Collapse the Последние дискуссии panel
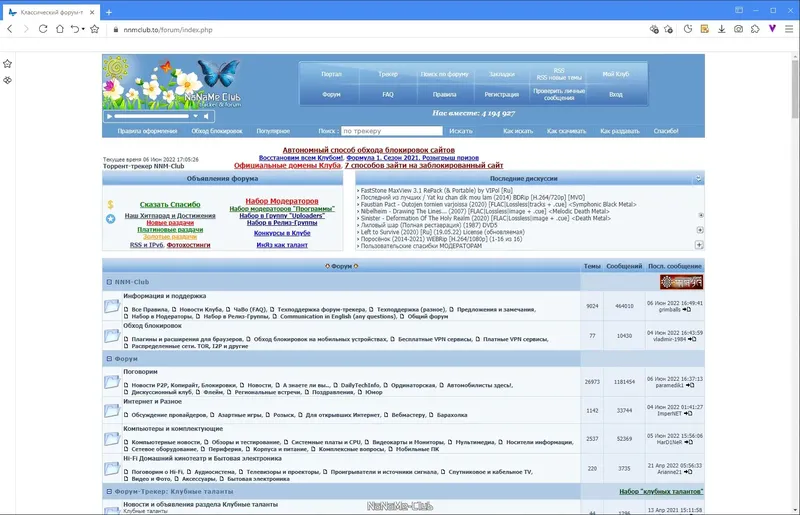This screenshot has width=800, height=515. point(698,178)
